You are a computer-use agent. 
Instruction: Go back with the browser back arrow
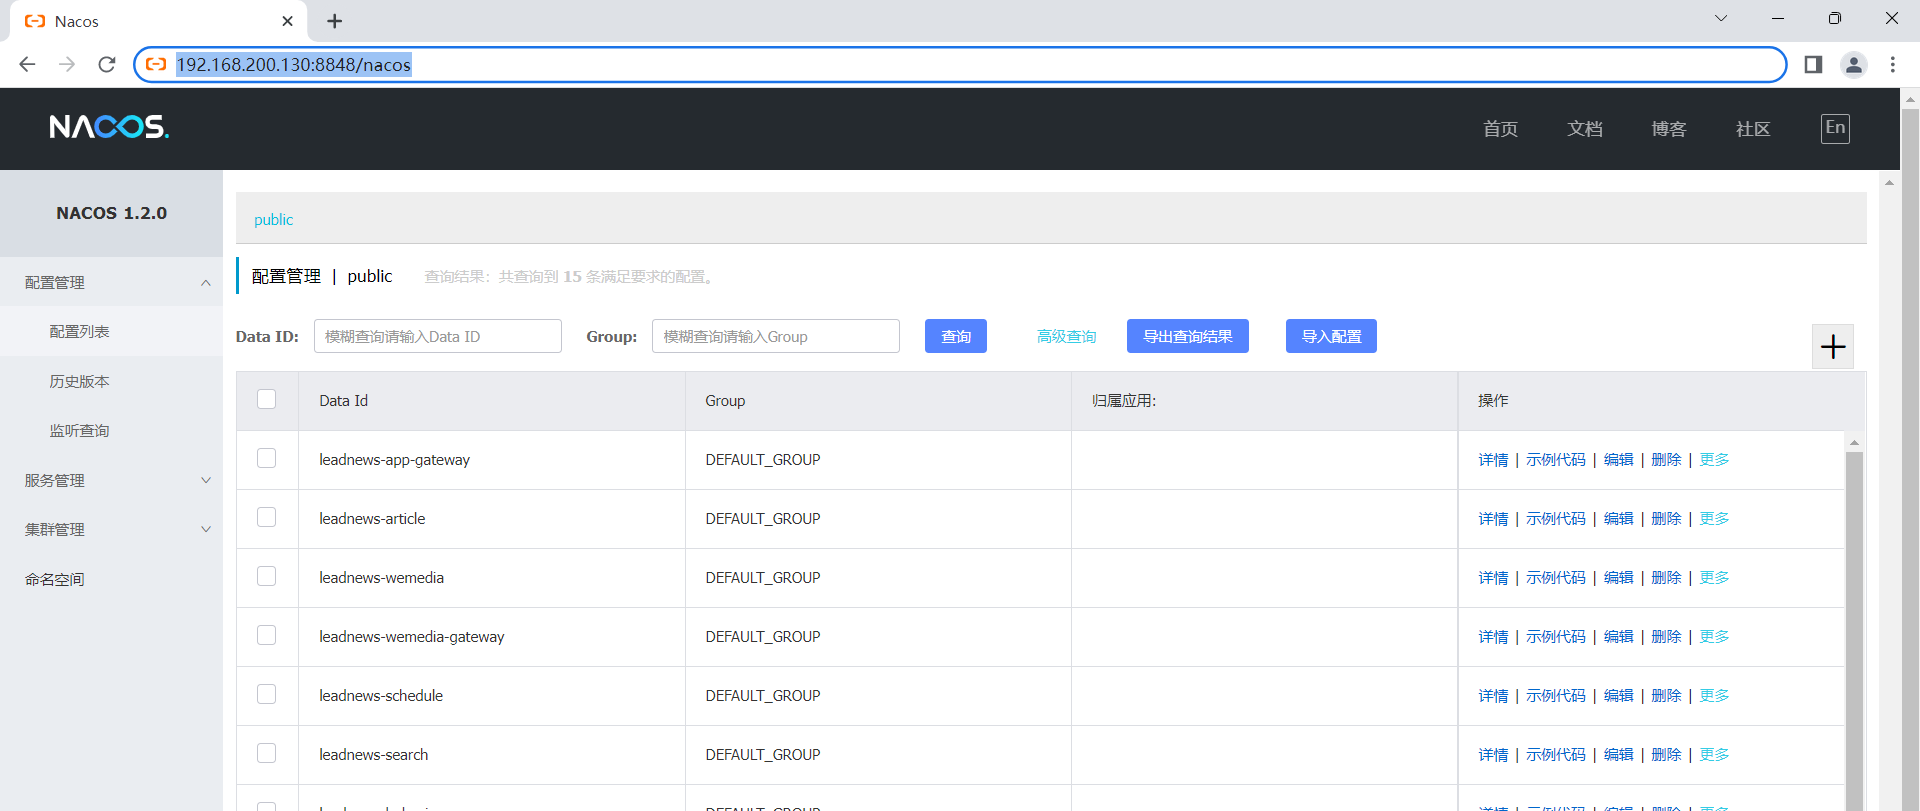27,64
